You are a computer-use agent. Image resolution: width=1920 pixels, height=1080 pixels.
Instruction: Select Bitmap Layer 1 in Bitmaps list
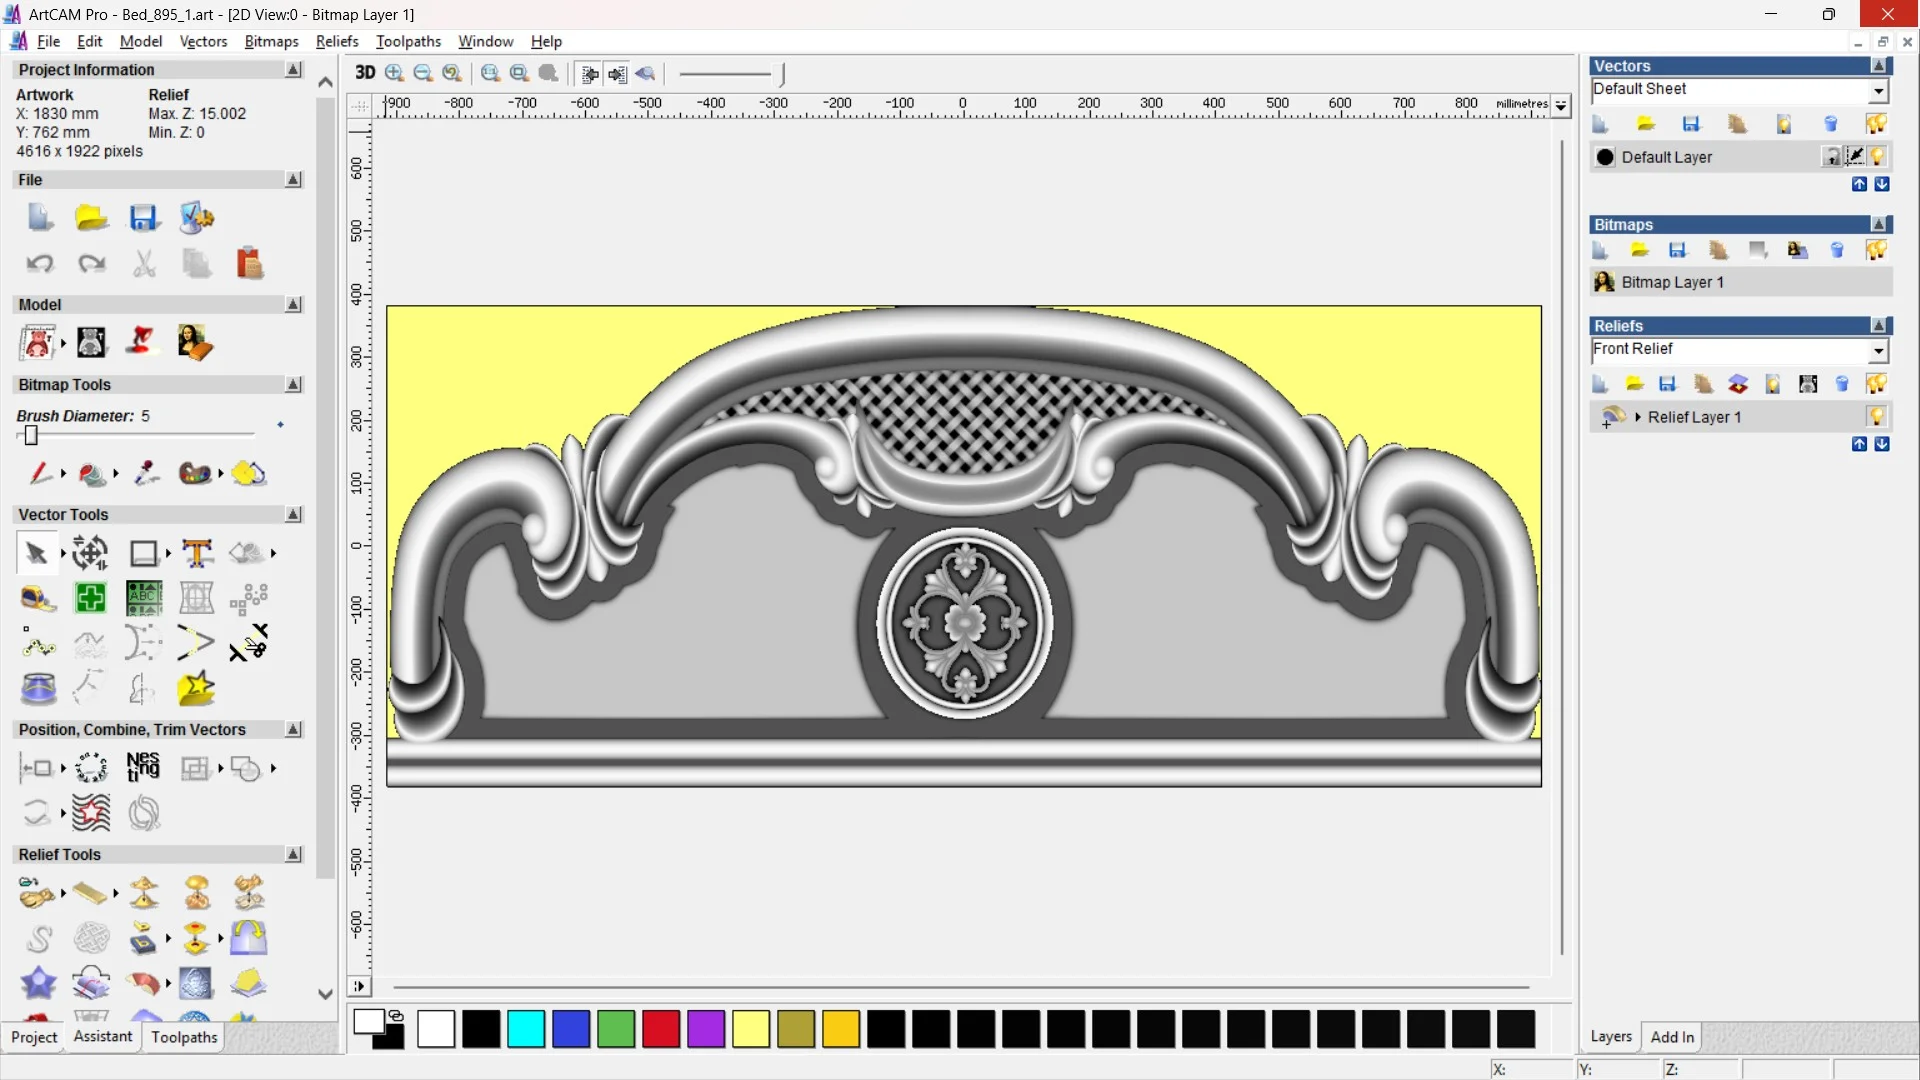(1672, 283)
